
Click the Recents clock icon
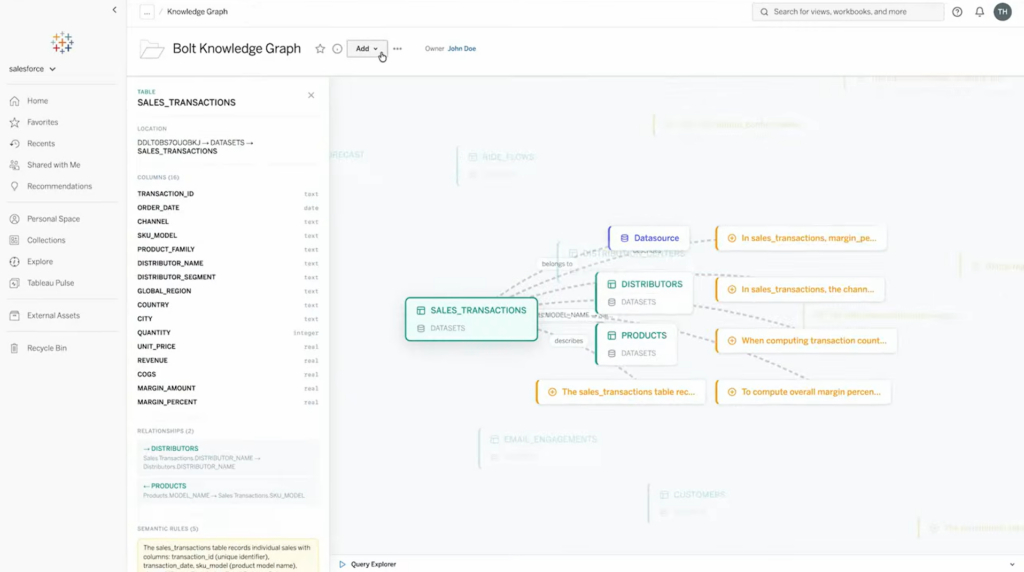click(x=14, y=144)
